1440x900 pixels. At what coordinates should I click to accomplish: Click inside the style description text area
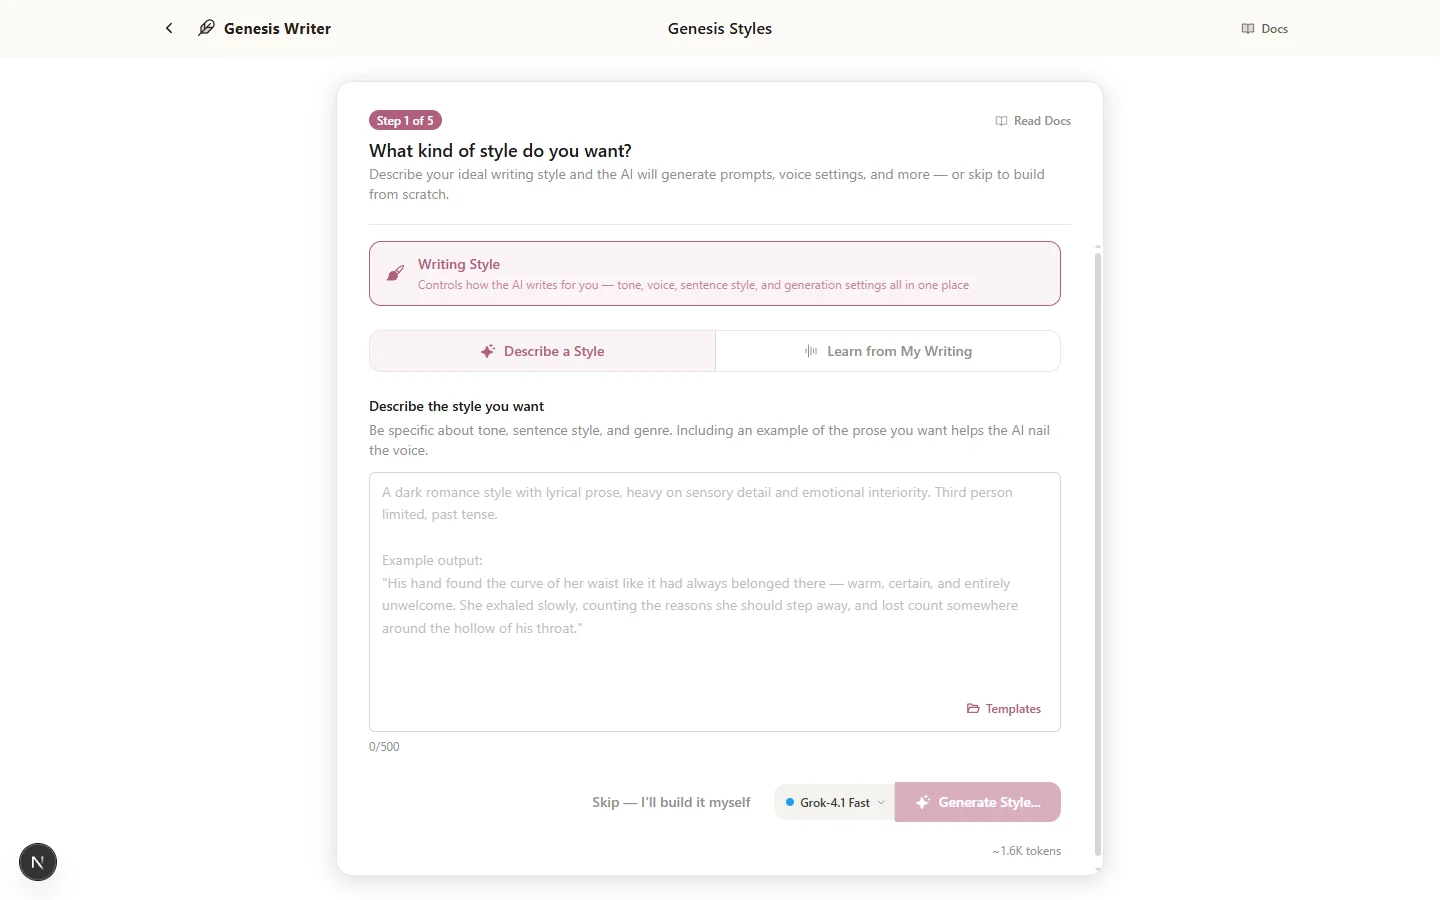click(714, 601)
